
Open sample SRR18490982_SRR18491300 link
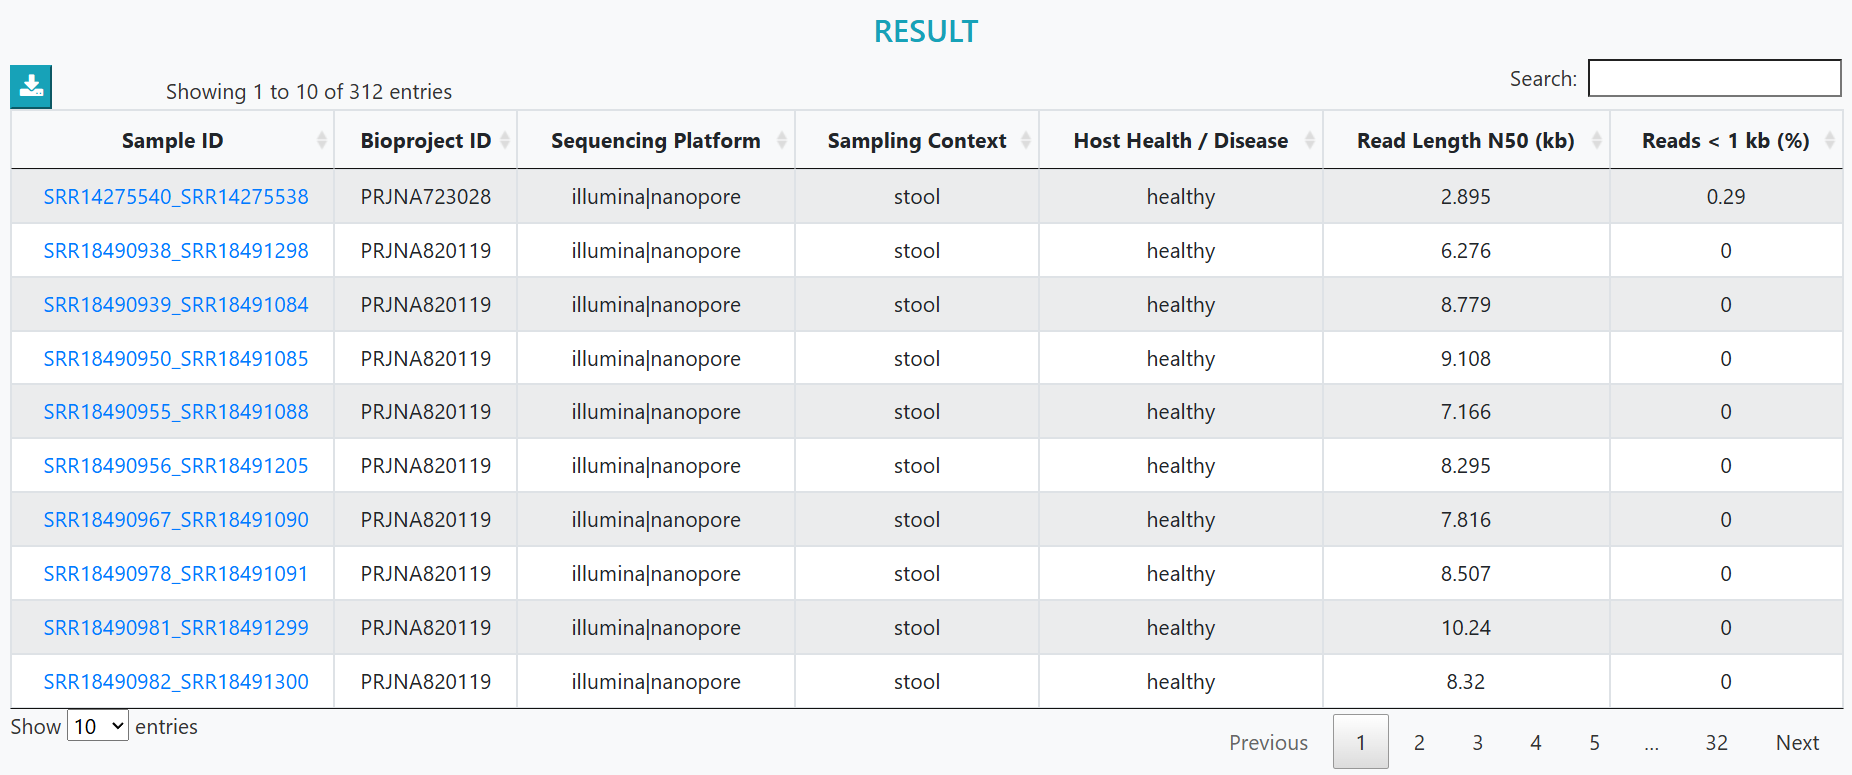coord(176,682)
